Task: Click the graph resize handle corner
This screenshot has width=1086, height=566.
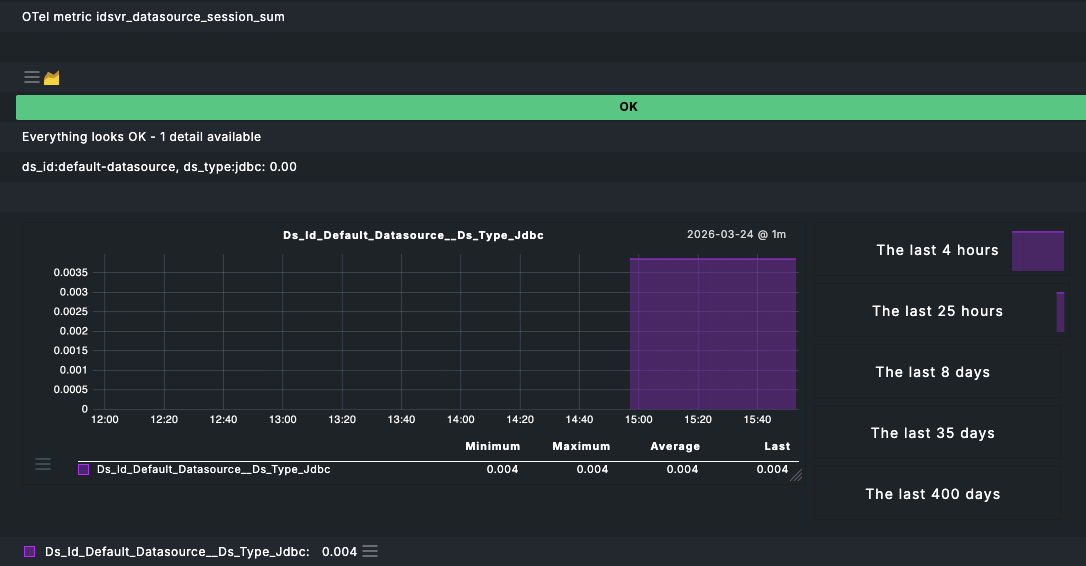Action: 796,476
